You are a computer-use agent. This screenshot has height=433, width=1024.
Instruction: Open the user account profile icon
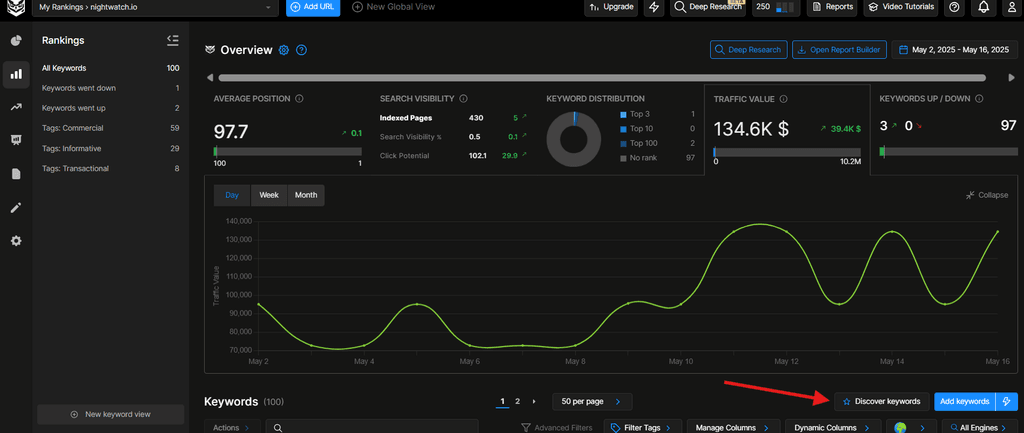click(x=1012, y=7)
